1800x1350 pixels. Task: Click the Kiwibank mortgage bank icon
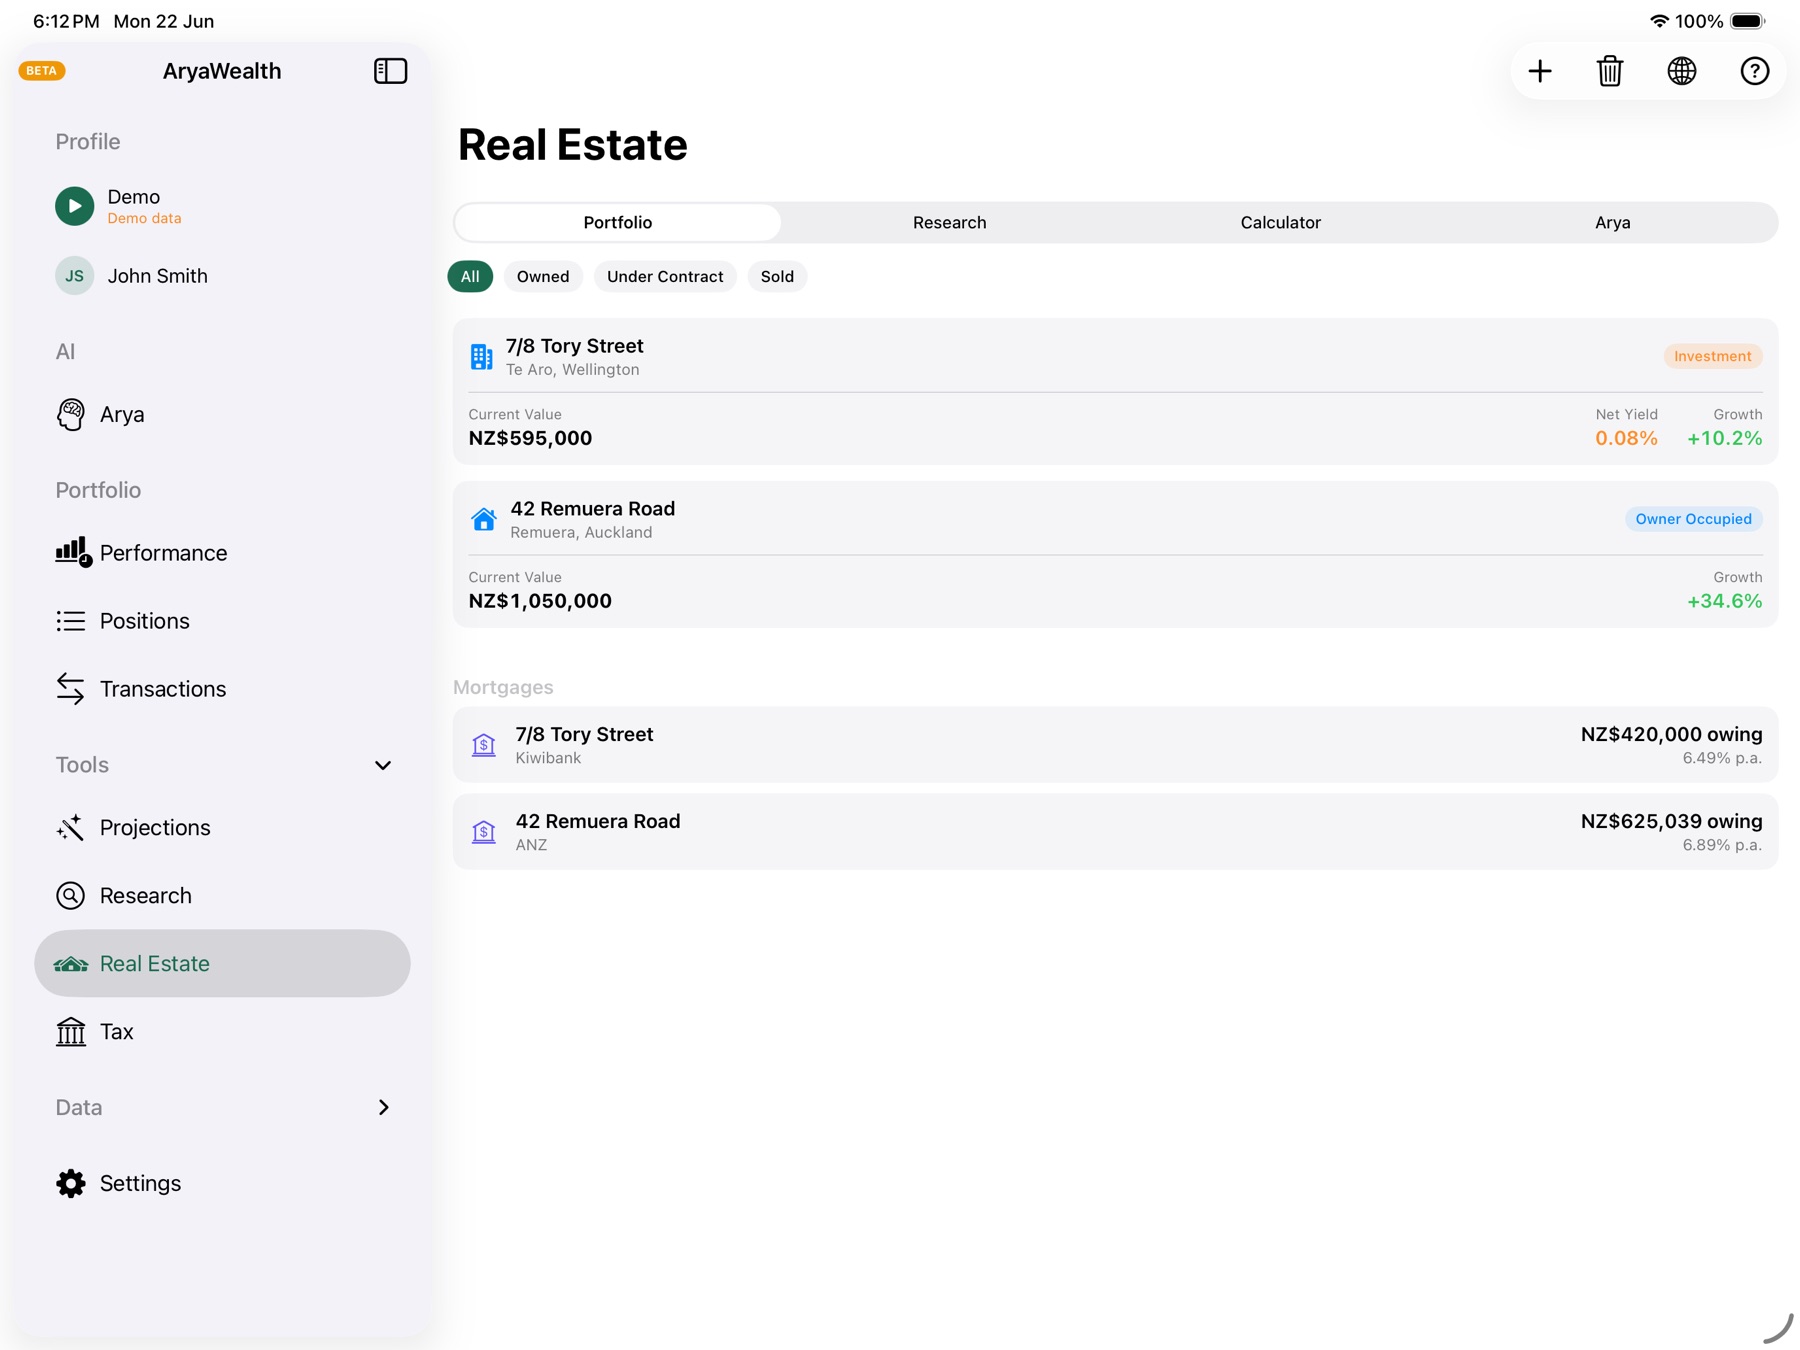pyautogui.click(x=484, y=746)
